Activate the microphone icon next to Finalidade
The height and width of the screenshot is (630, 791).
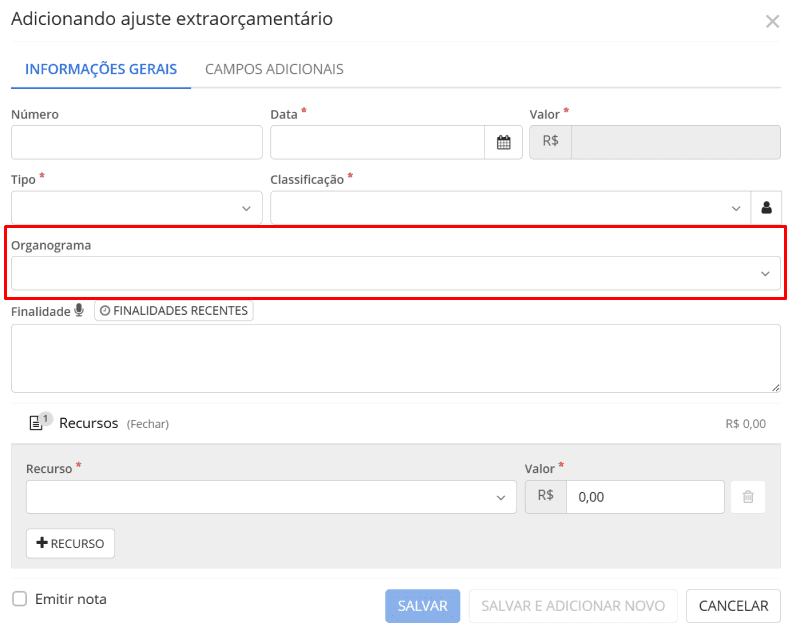79,310
